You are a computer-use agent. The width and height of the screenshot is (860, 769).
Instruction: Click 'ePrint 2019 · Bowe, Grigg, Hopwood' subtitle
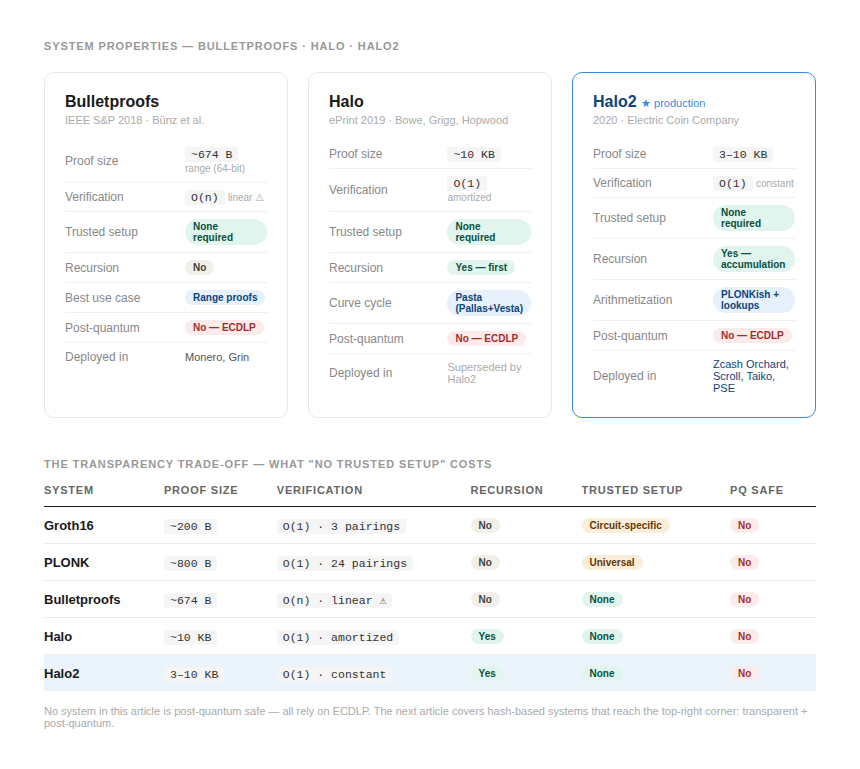tap(418, 120)
